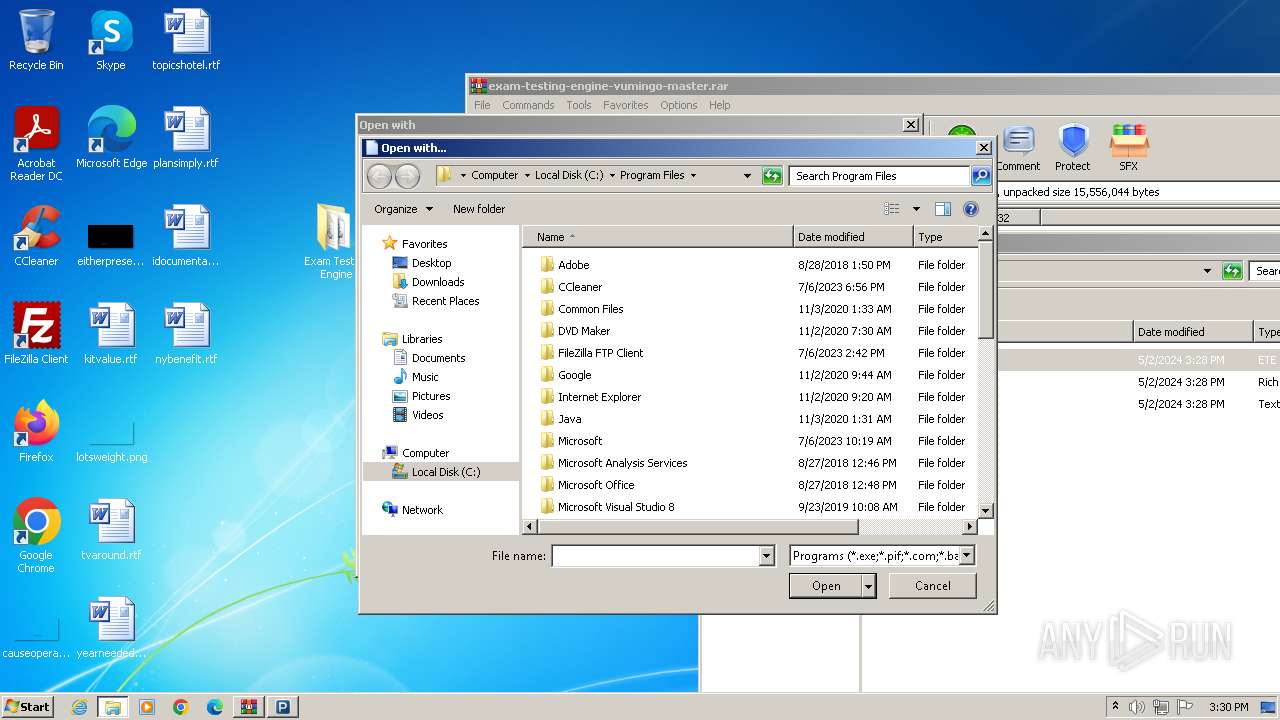Click the WinRAR Comment toolbar icon
Image resolution: width=1280 pixels, height=720 pixels.
pyautogui.click(x=1018, y=148)
